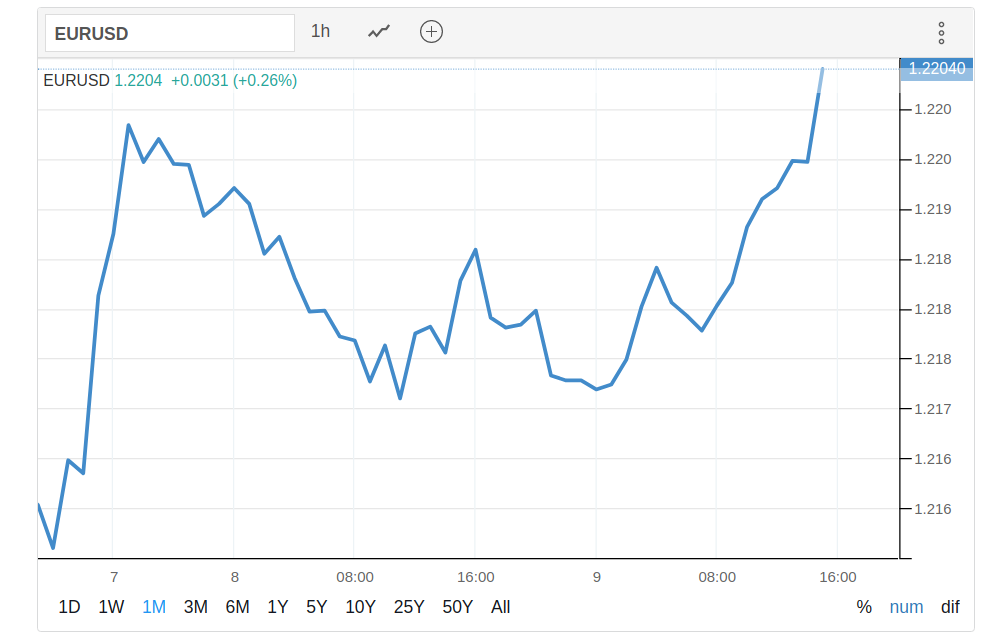Open the chart type line icon
Screen dimensions: 1001x639
tap(378, 32)
